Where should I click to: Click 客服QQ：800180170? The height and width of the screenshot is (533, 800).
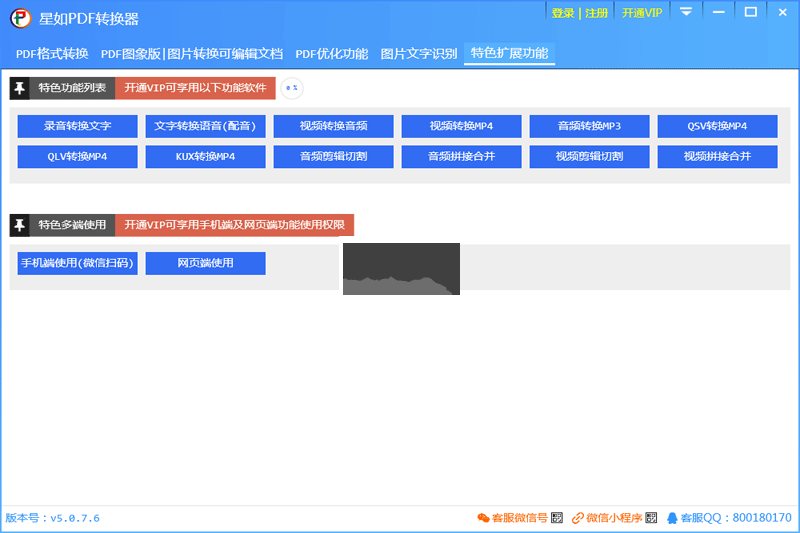736,518
